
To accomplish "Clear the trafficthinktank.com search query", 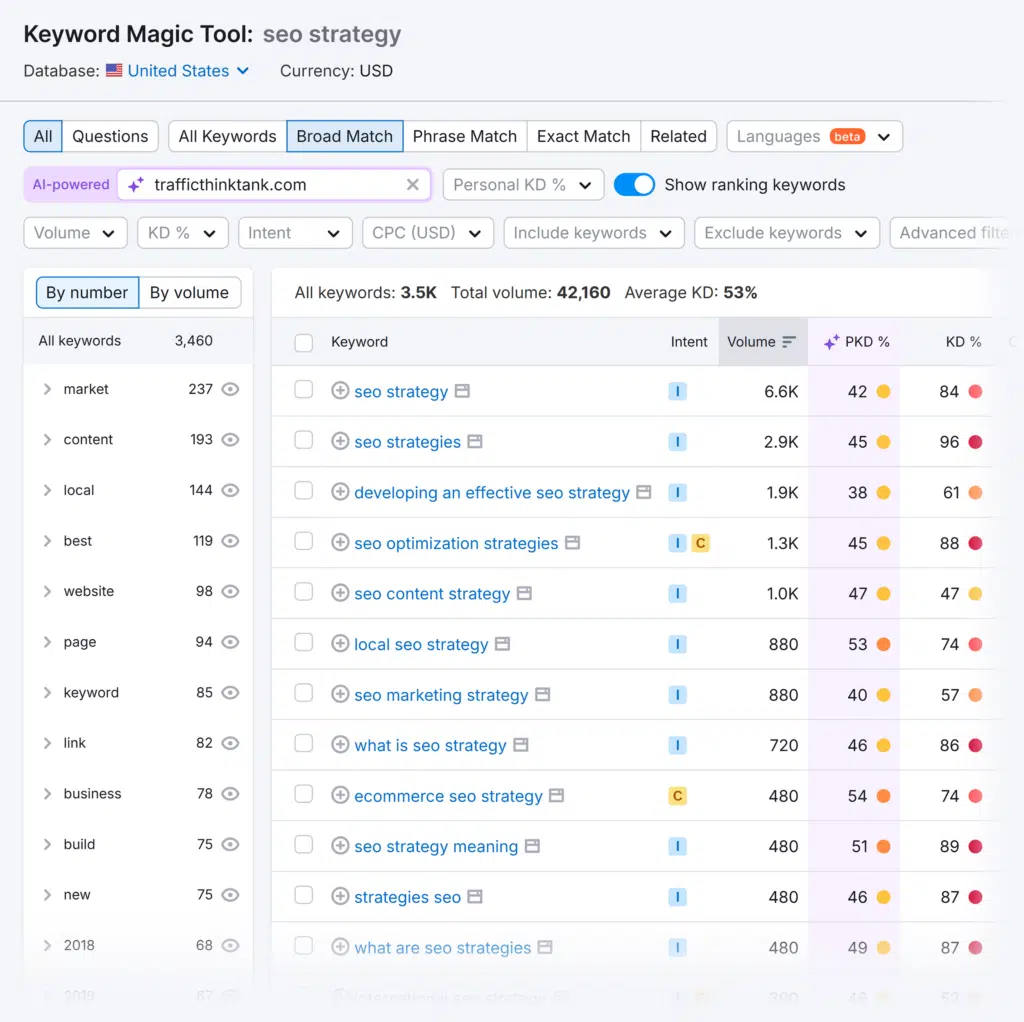I will 412,184.
